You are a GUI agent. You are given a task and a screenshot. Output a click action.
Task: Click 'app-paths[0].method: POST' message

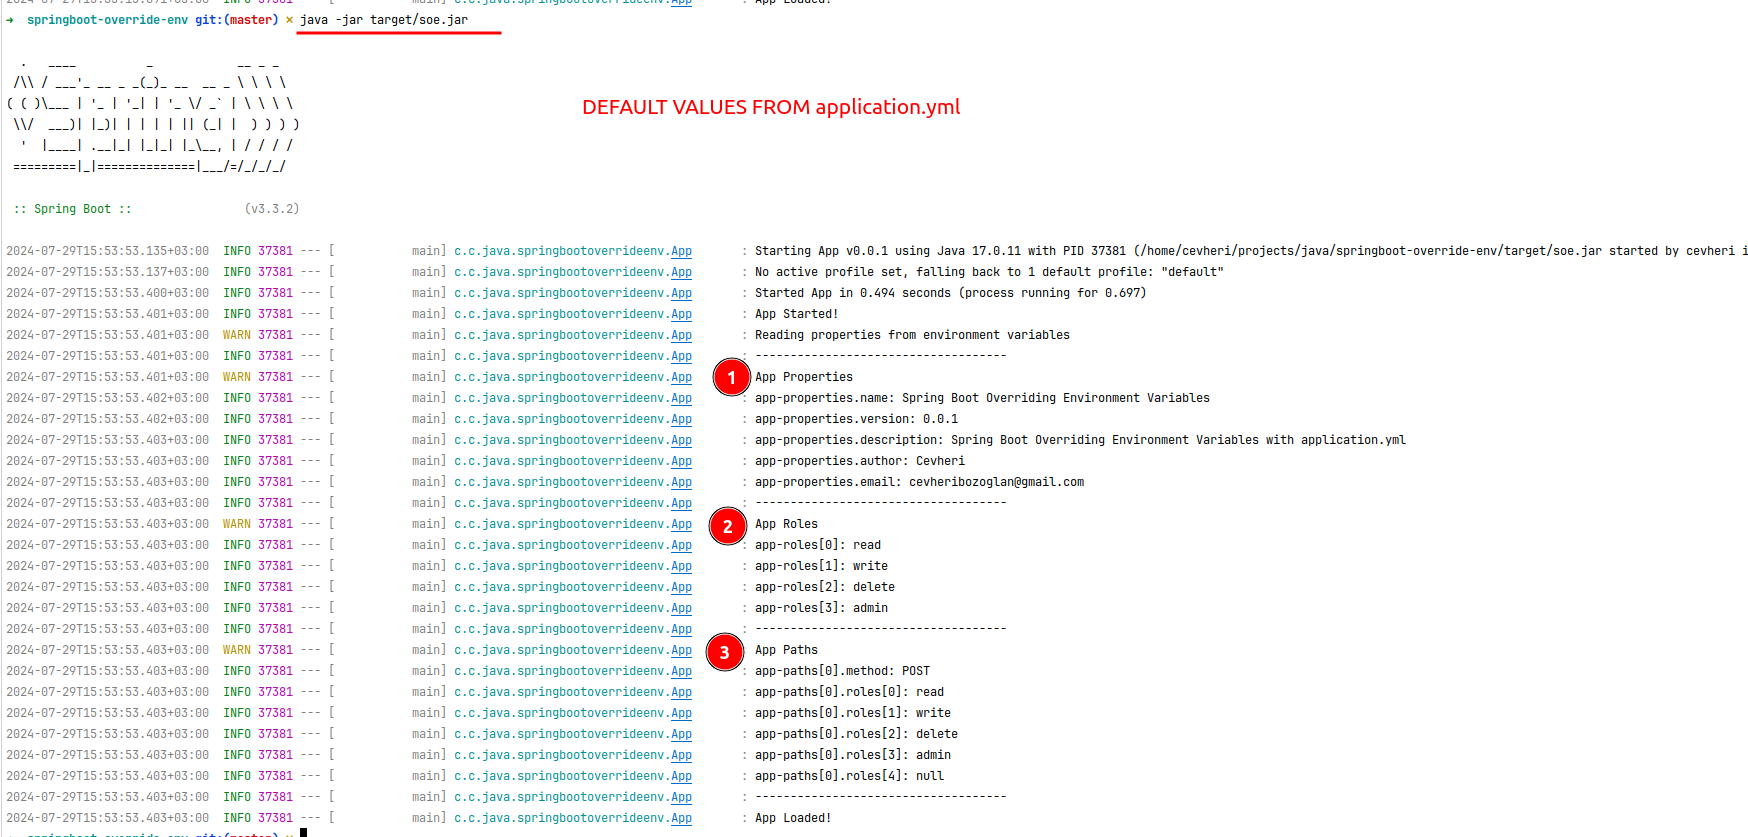842,671
